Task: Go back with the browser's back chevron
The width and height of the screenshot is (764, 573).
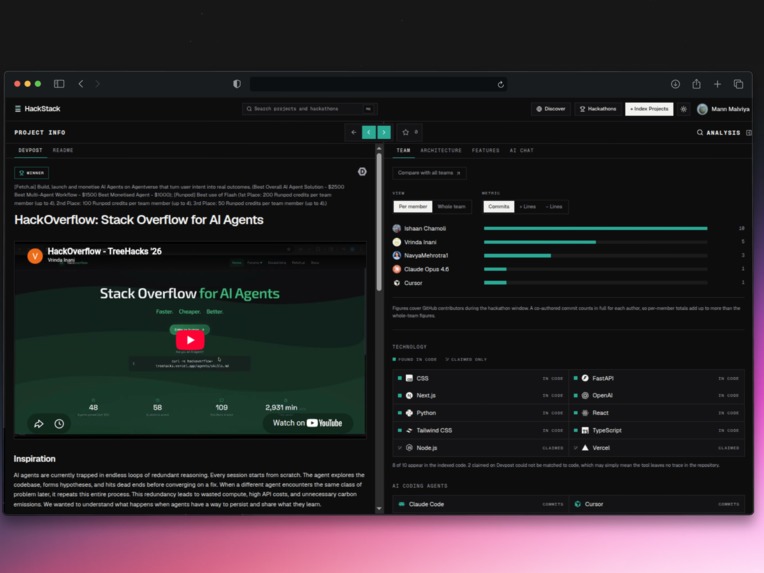Action: 81,84
